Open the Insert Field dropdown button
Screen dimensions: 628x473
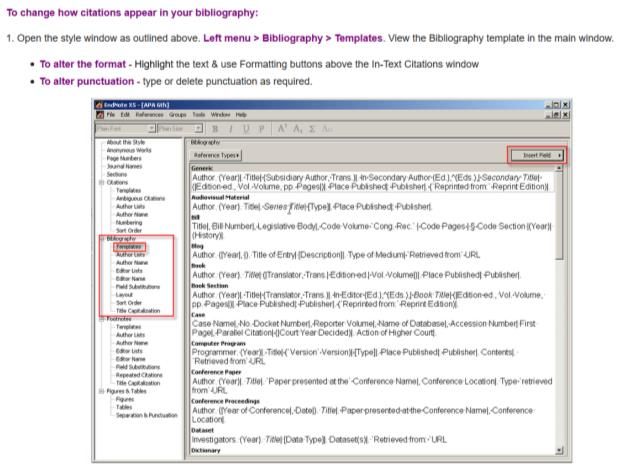coord(537,155)
